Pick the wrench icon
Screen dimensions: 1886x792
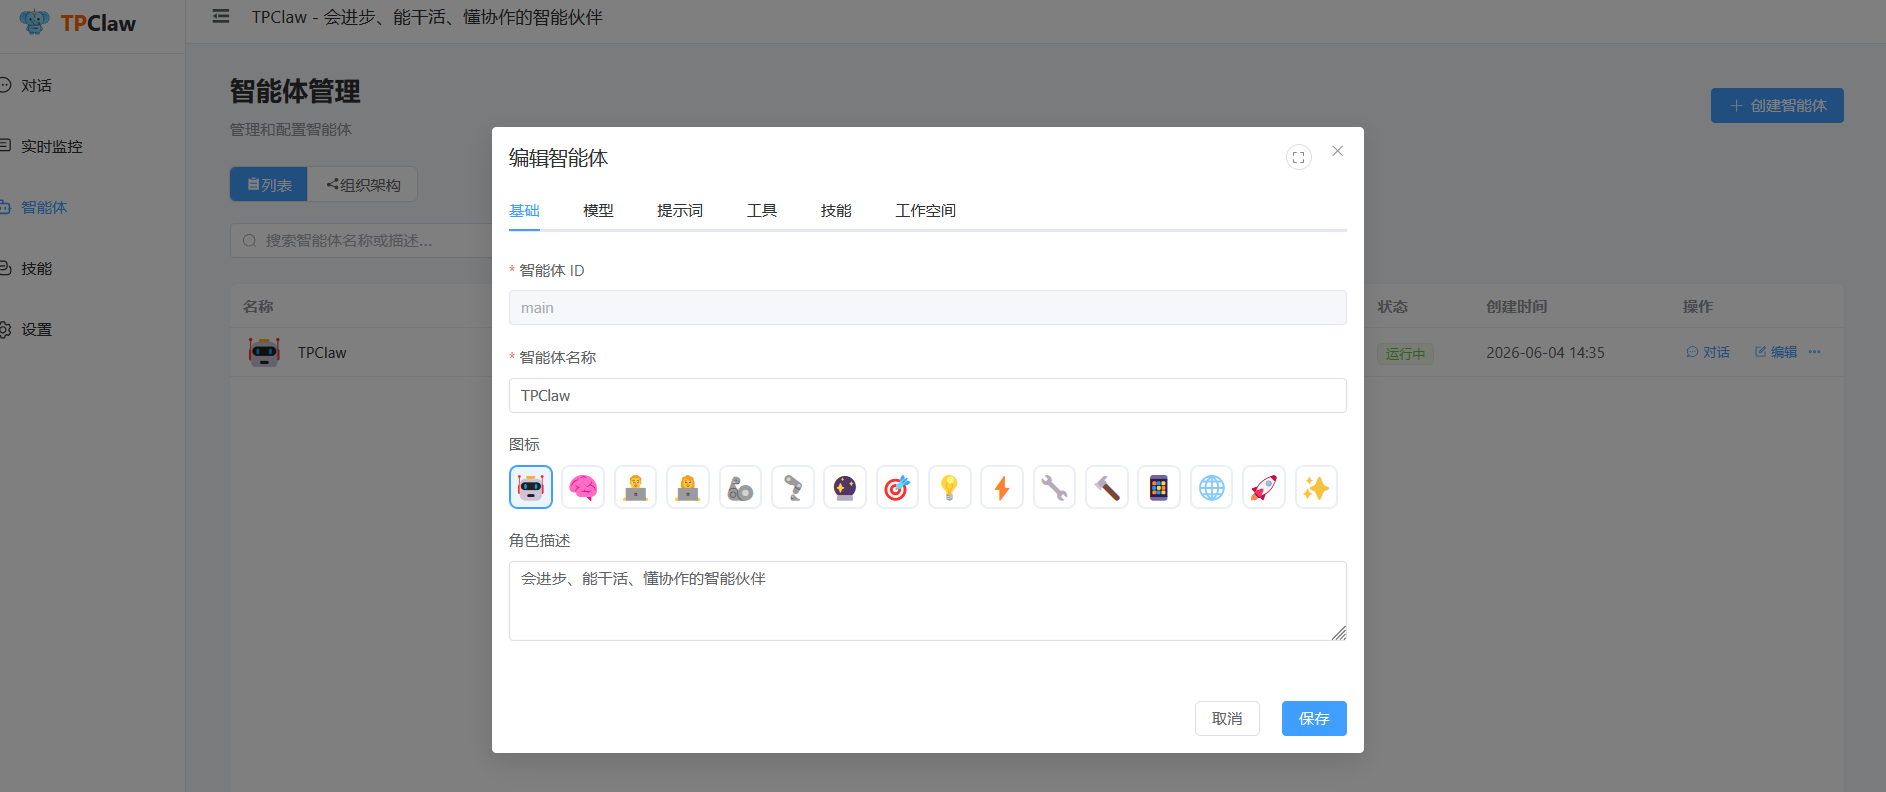coord(1054,487)
